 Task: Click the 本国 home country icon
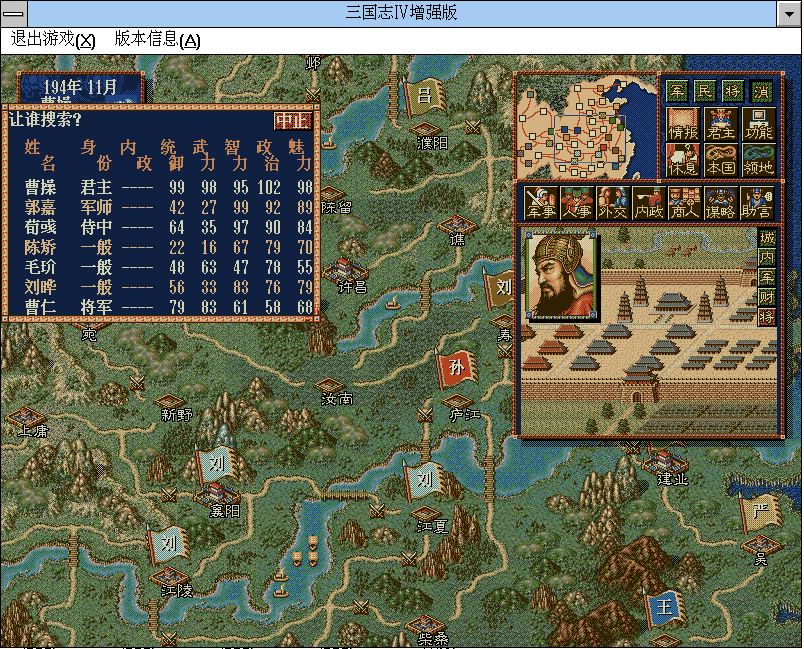pyautogui.click(x=721, y=159)
